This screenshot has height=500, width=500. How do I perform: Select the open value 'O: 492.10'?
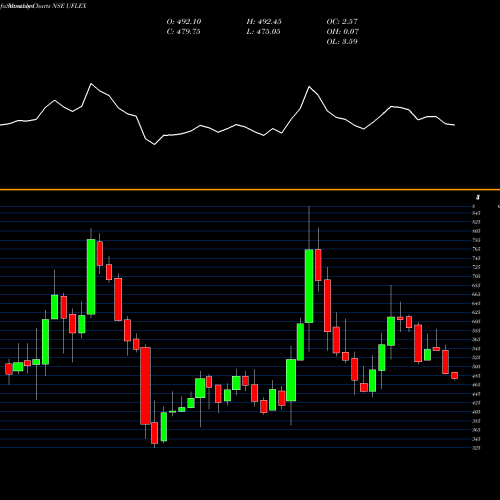pyautogui.click(x=184, y=22)
